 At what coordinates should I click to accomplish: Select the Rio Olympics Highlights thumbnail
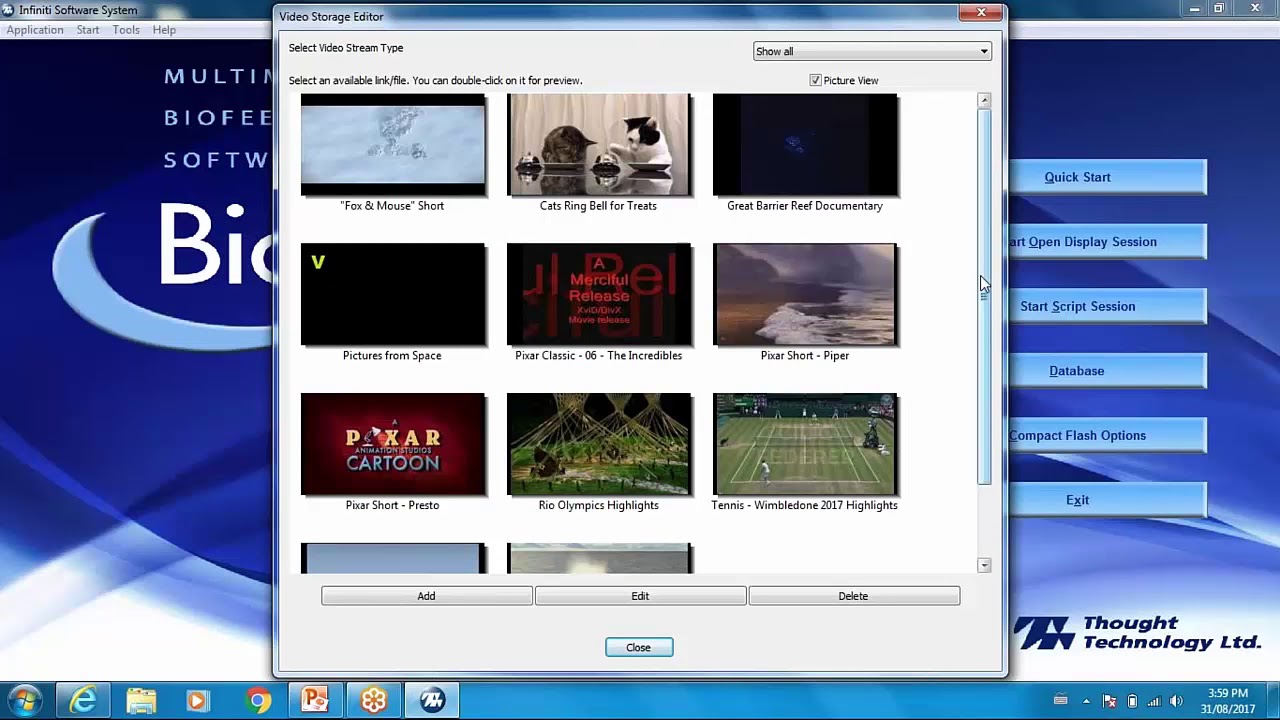pos(599,445)
